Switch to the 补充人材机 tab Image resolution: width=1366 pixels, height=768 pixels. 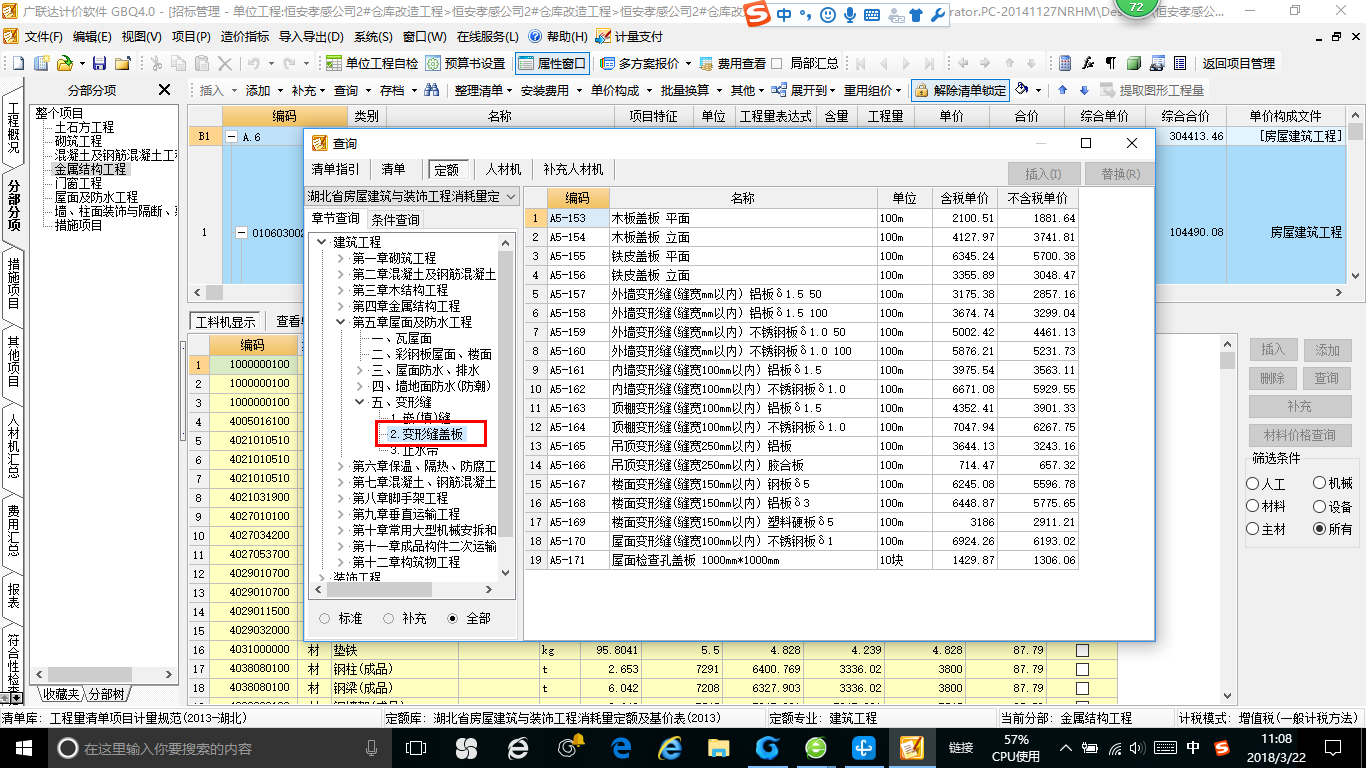click(x=573, y=170)
